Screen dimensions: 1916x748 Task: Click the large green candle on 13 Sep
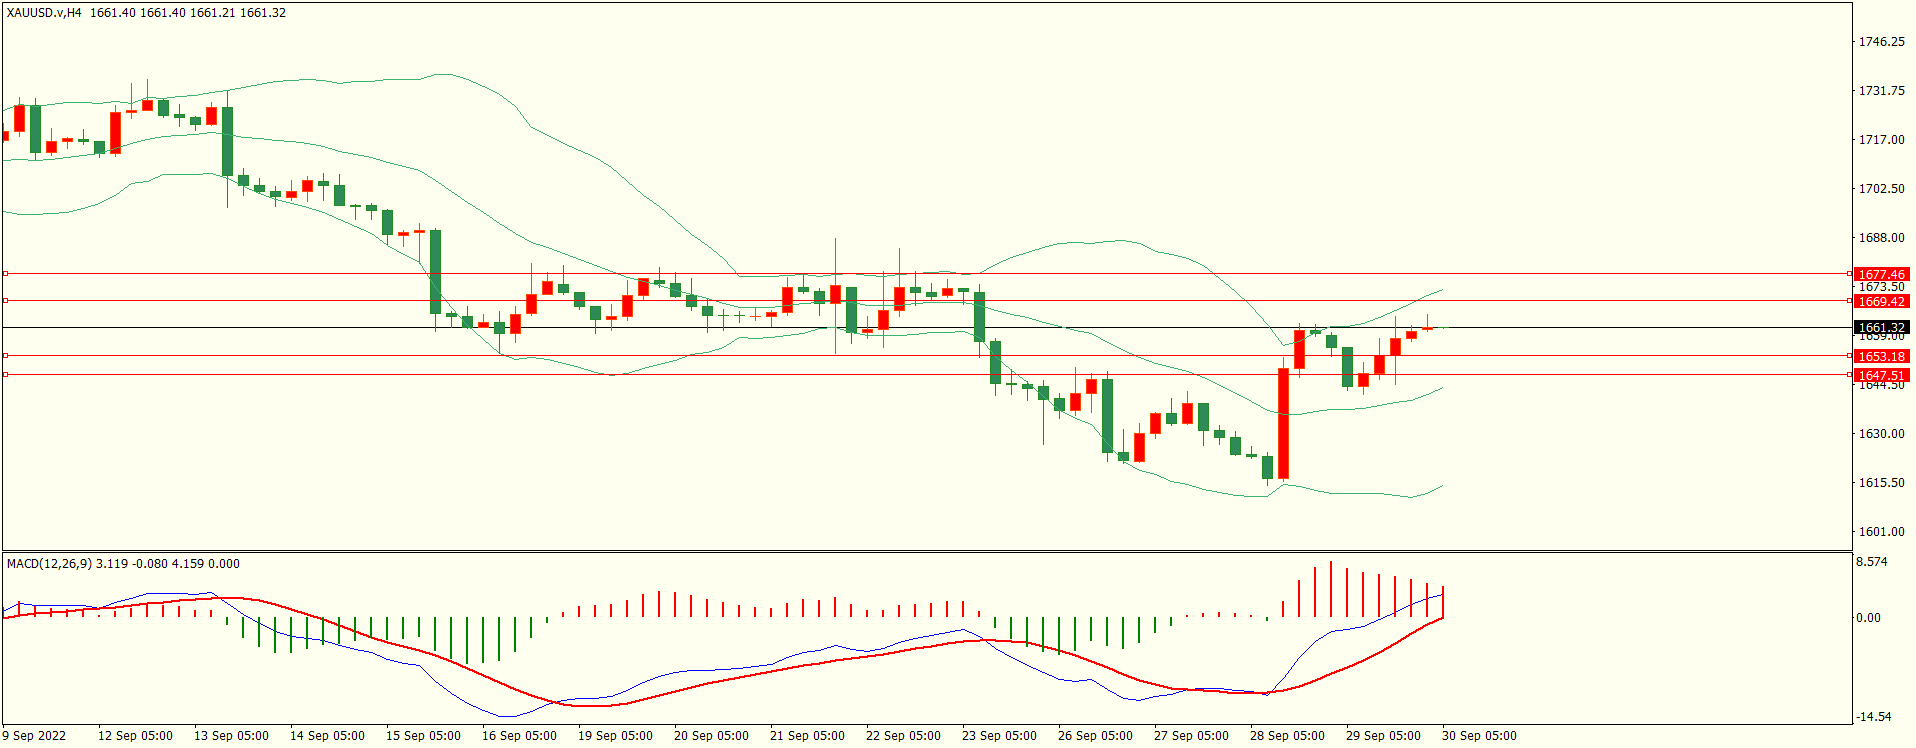coord(228,141)
